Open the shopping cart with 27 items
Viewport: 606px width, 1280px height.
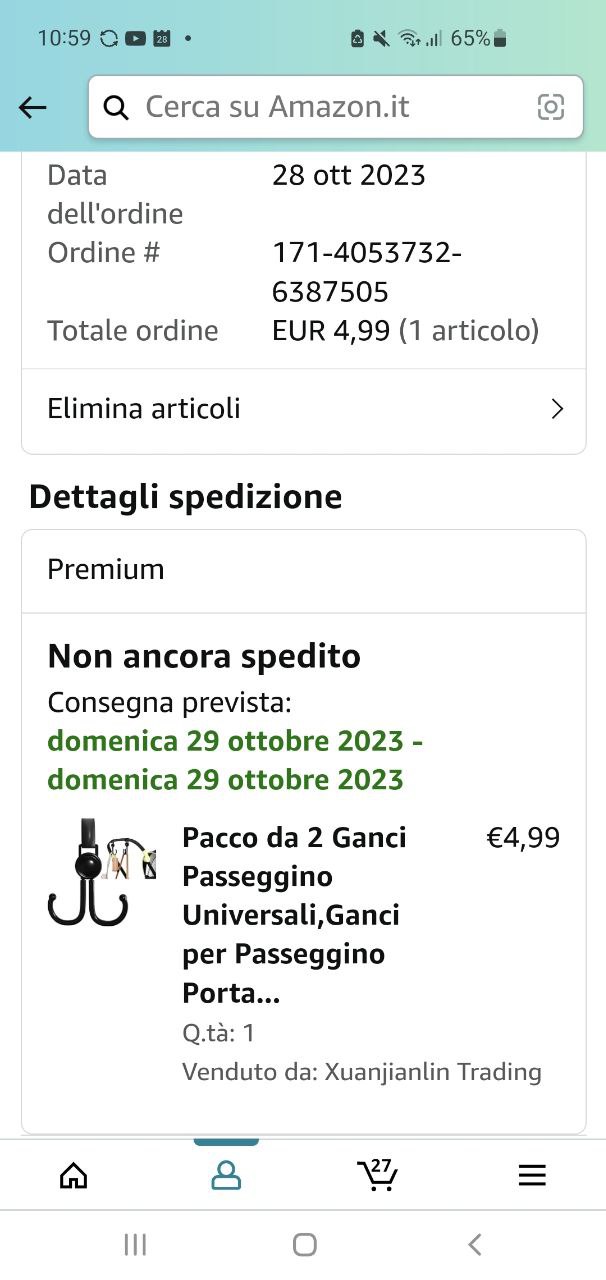[x=377, y=1175]
